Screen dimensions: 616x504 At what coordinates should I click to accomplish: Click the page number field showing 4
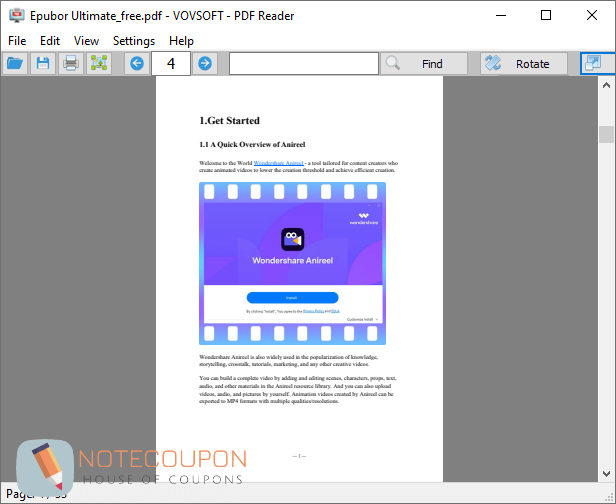click(171, 63)
